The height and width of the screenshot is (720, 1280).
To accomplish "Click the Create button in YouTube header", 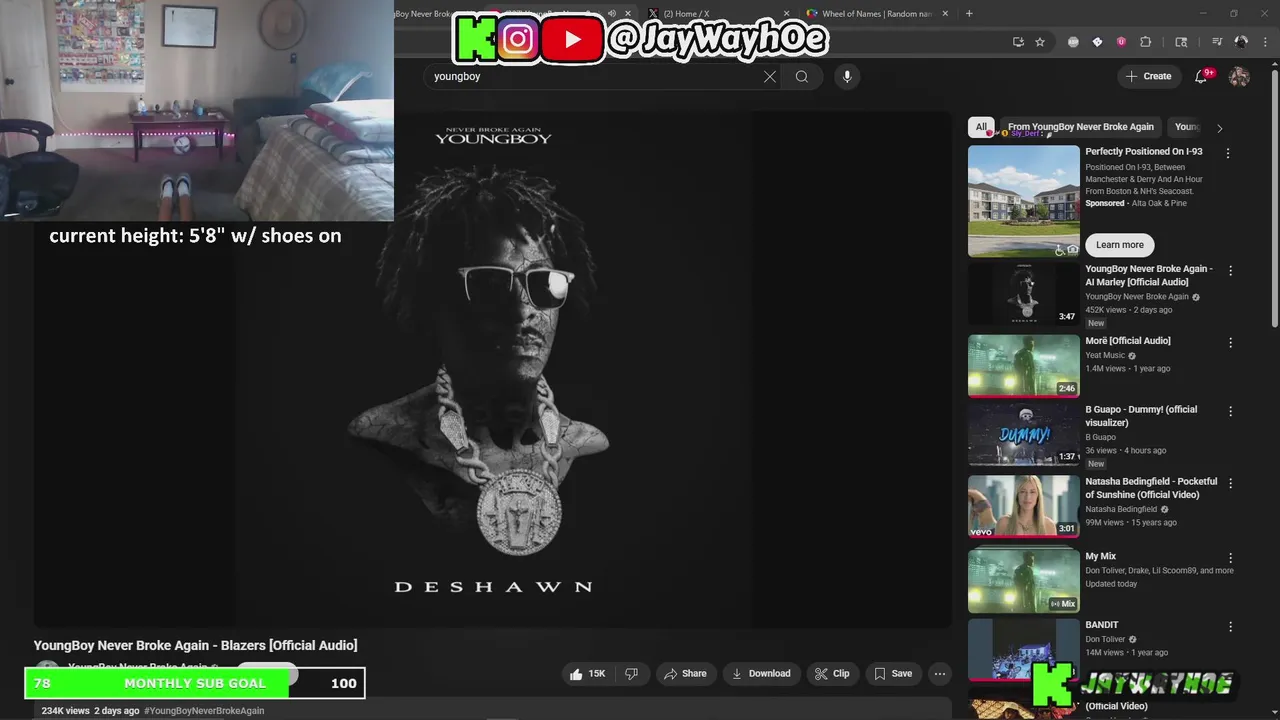I will [x=1148, y=76].
